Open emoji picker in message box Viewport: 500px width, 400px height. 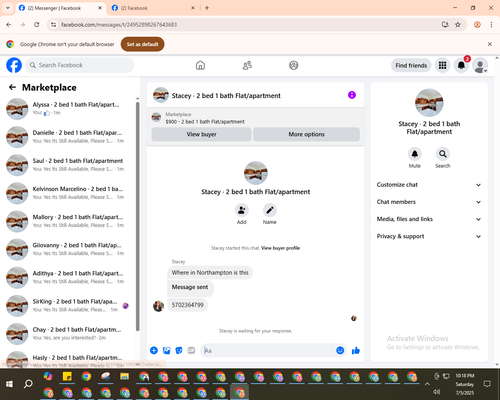pyautogui.click(x=340, y=350)
